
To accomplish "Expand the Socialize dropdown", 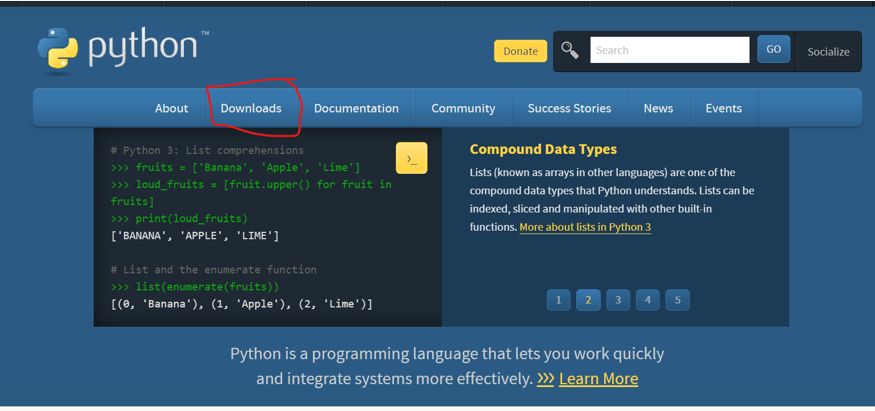I will [x=828, y=52].
